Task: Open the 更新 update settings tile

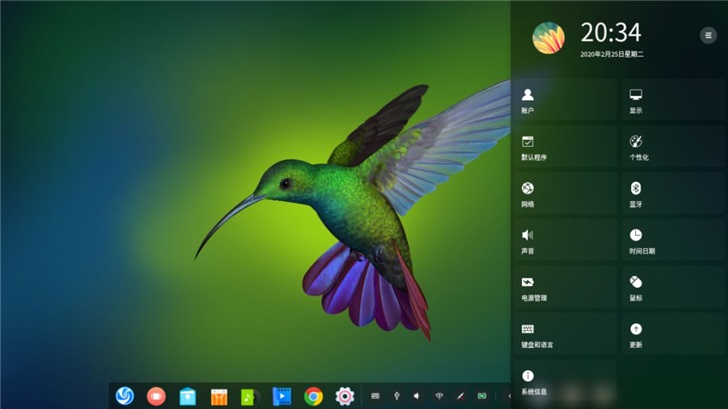Action: [673, 334]
